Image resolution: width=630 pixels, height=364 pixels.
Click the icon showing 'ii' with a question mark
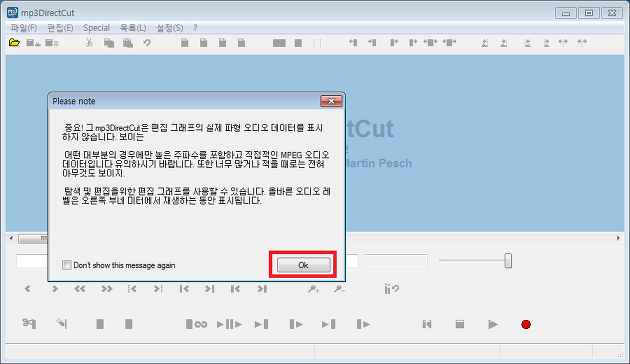[x=391, y=288]
